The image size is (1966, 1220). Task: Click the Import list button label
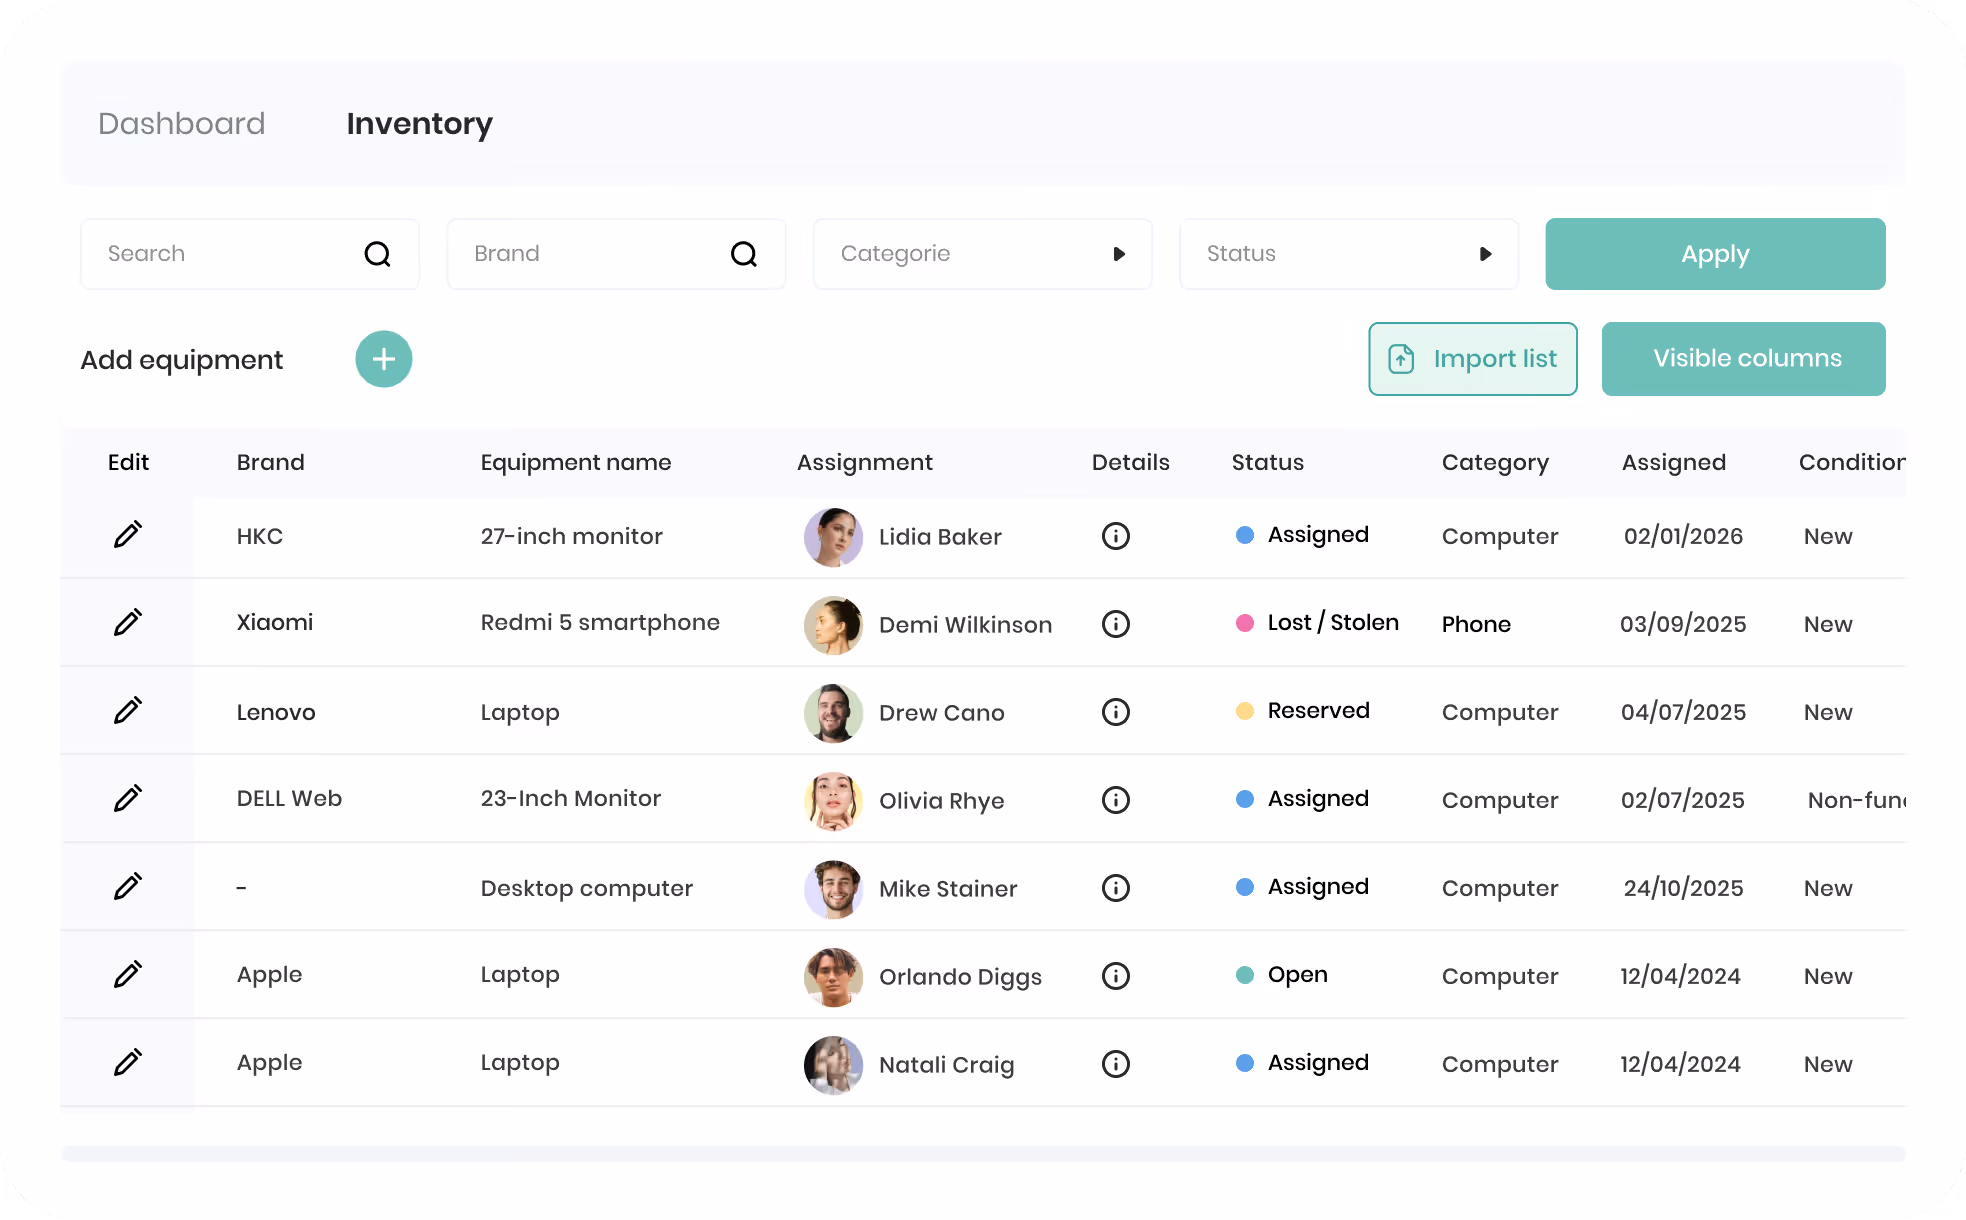(1495, 359)
